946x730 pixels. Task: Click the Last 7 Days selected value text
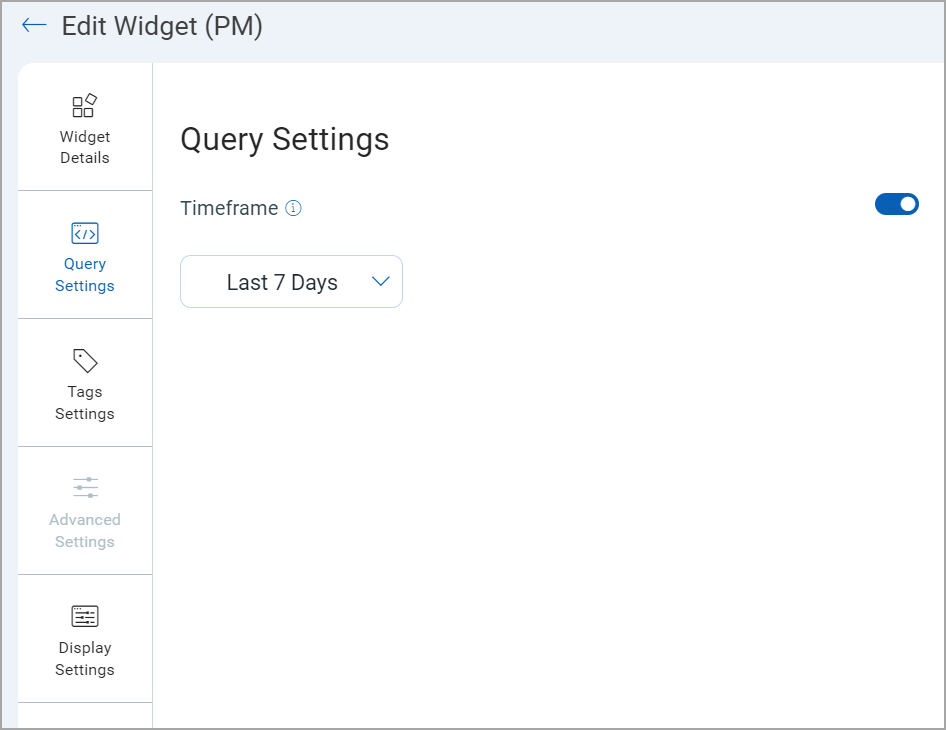(282, 283)
